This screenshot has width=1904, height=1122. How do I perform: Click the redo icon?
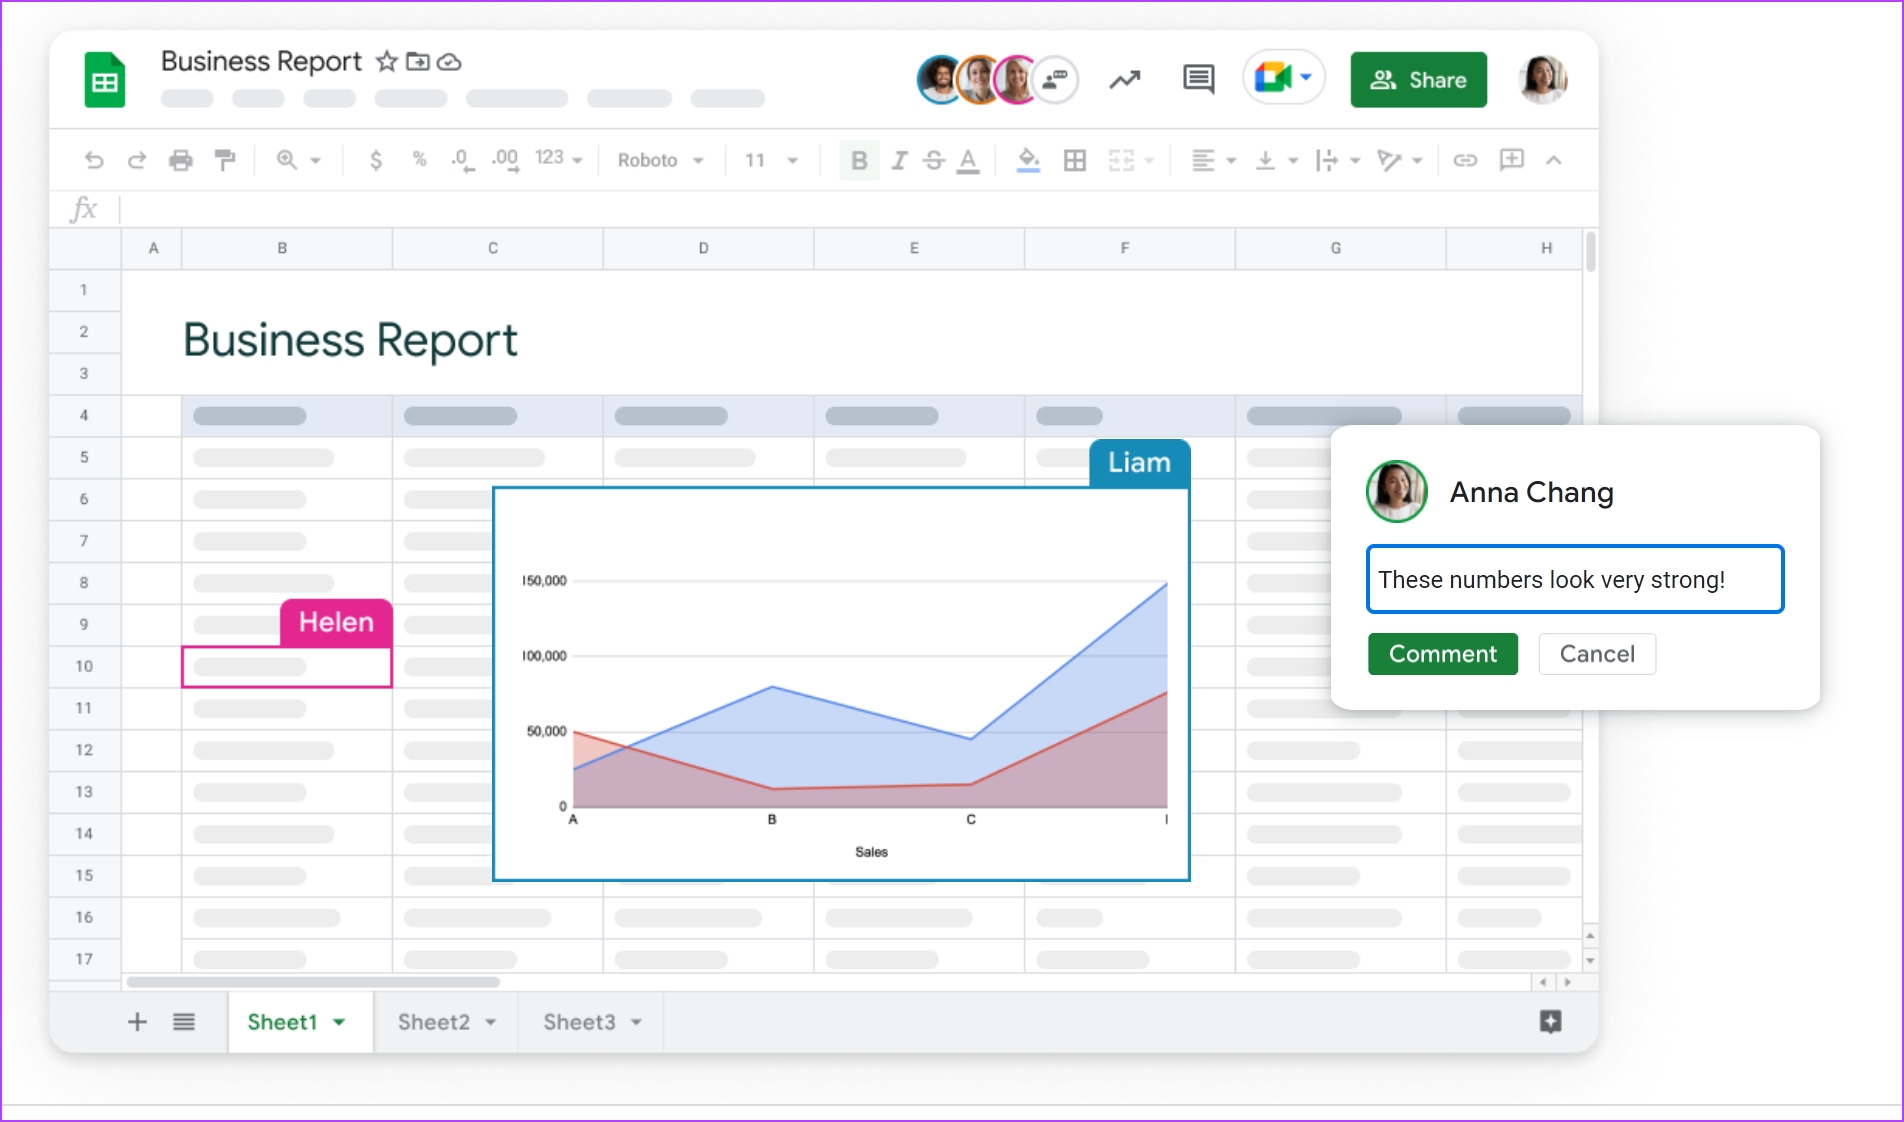(x=137, y=160)
